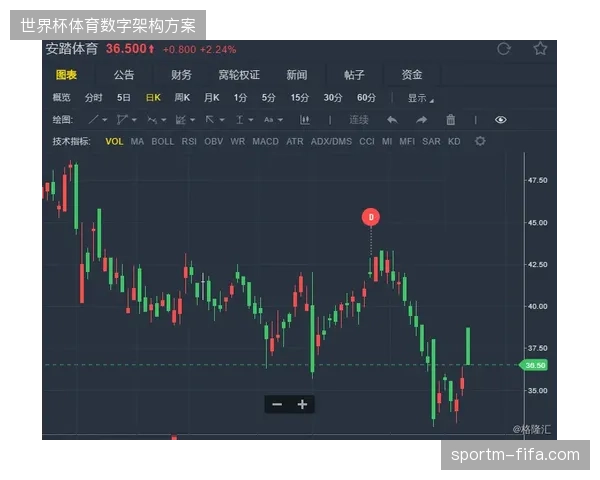Select the 分时 chart period

tap(94, 98)
